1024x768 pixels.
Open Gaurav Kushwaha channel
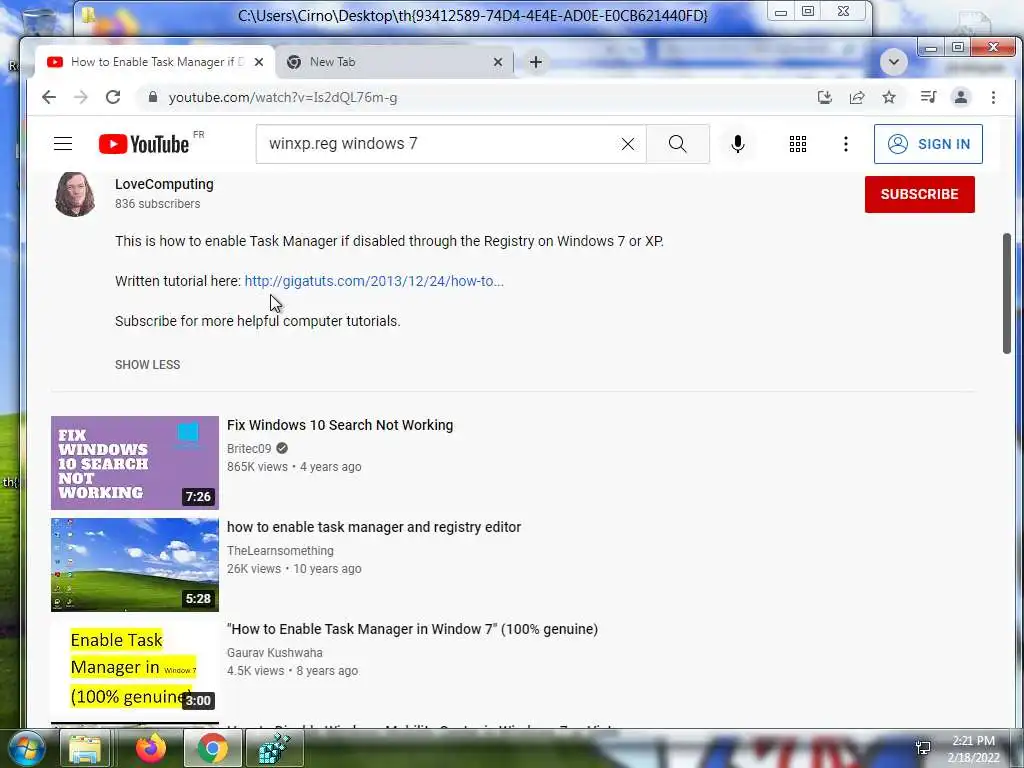click(275, 652)
